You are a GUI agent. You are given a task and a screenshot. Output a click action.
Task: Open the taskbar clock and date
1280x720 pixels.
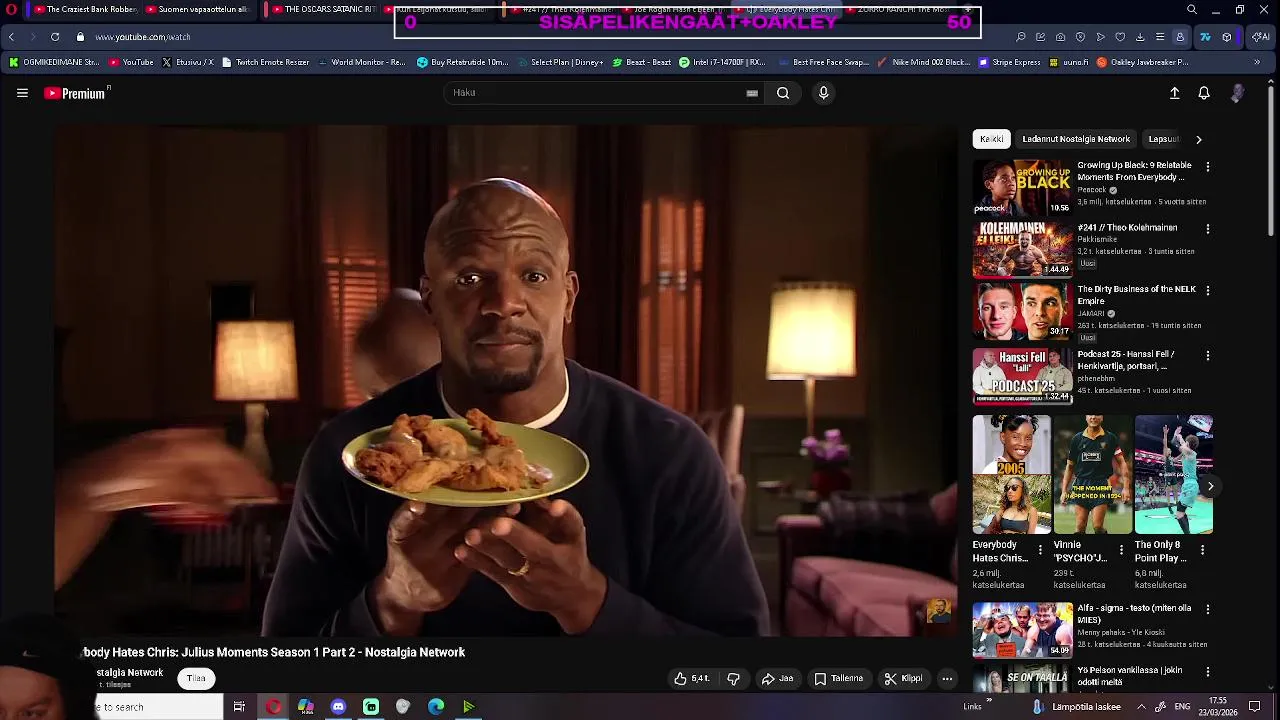tap(1217, 706)
